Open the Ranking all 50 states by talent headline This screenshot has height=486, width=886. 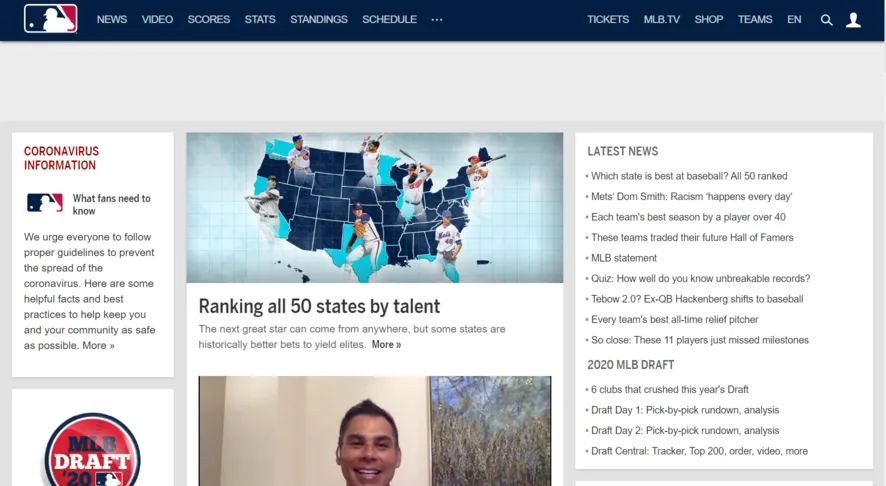coord(319,306)
